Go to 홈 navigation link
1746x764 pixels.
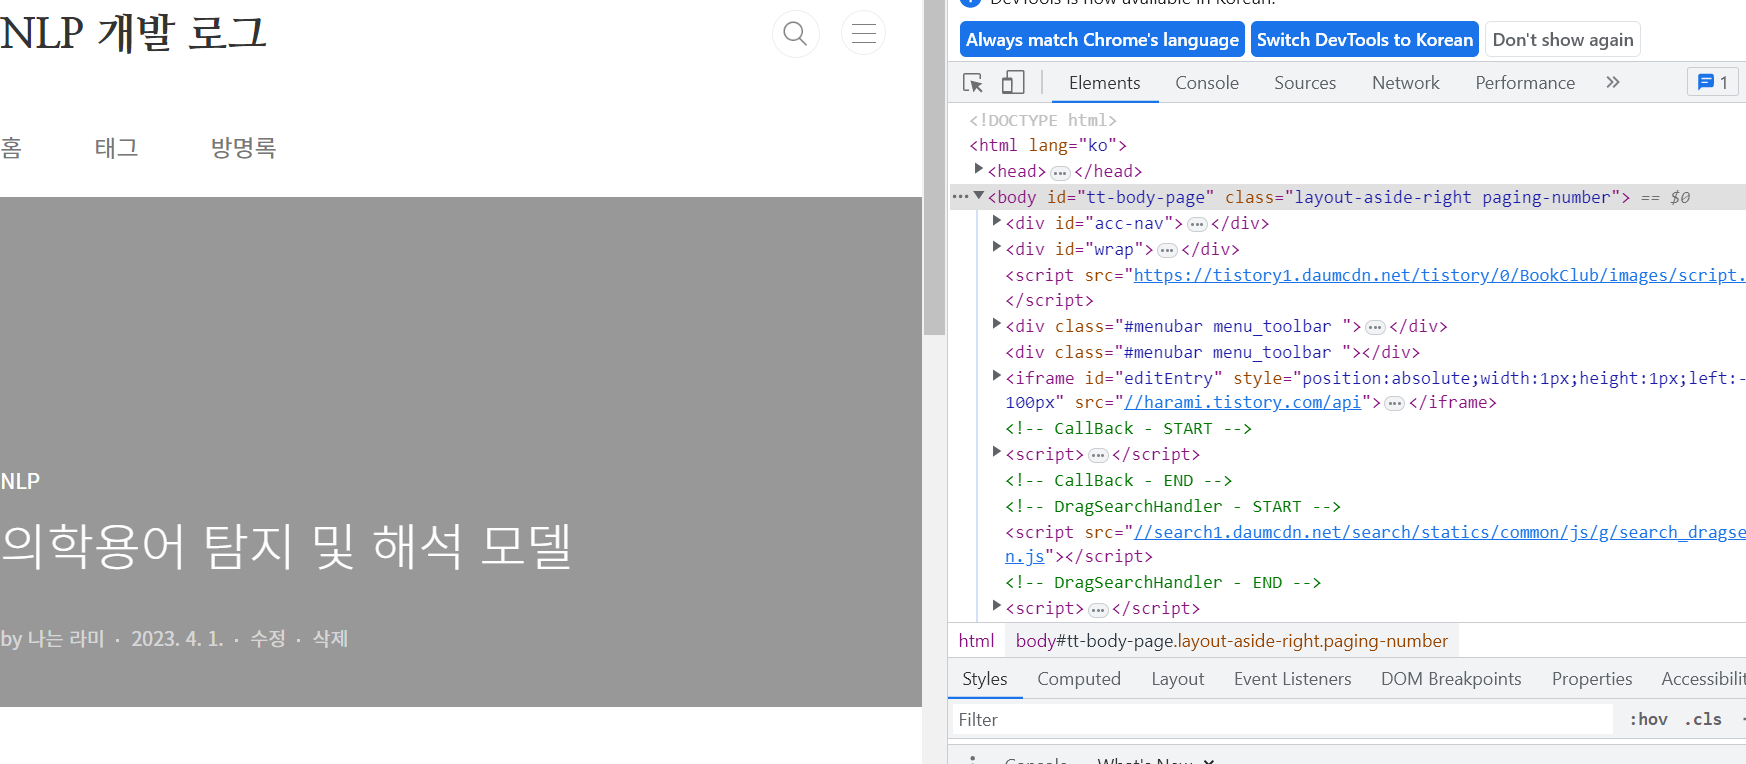pyautogui.click(x=11, y=148)
